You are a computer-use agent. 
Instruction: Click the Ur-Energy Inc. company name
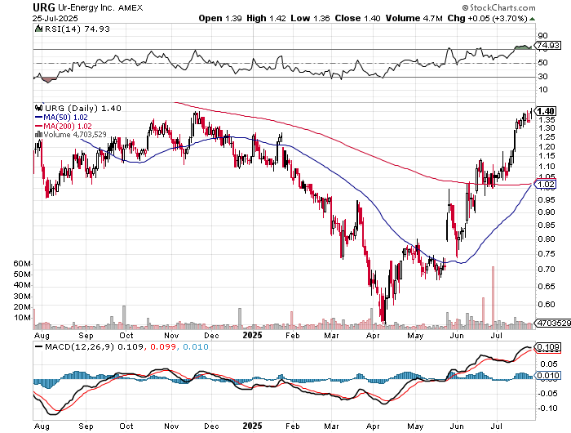coord(86,8)
